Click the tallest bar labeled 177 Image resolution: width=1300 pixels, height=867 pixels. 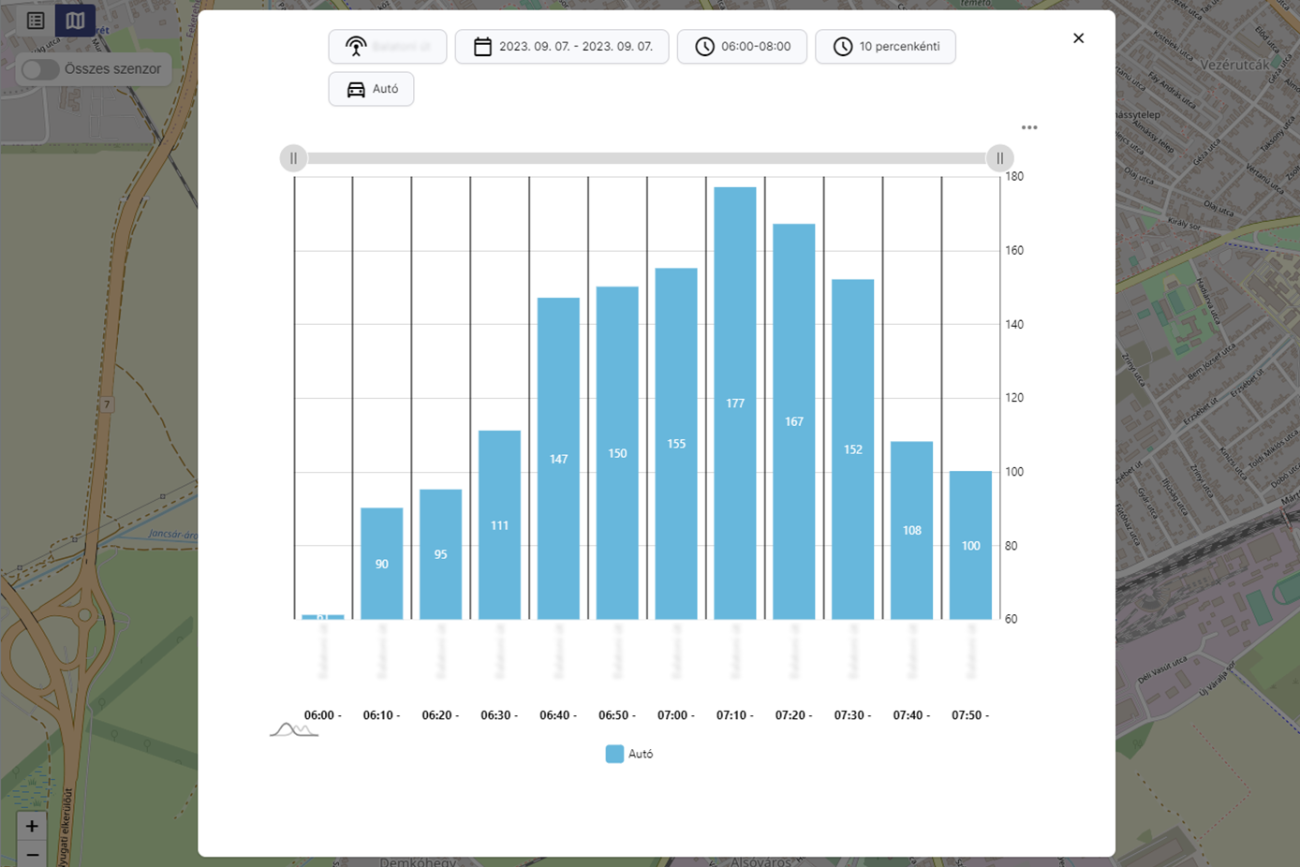[735, 403]
